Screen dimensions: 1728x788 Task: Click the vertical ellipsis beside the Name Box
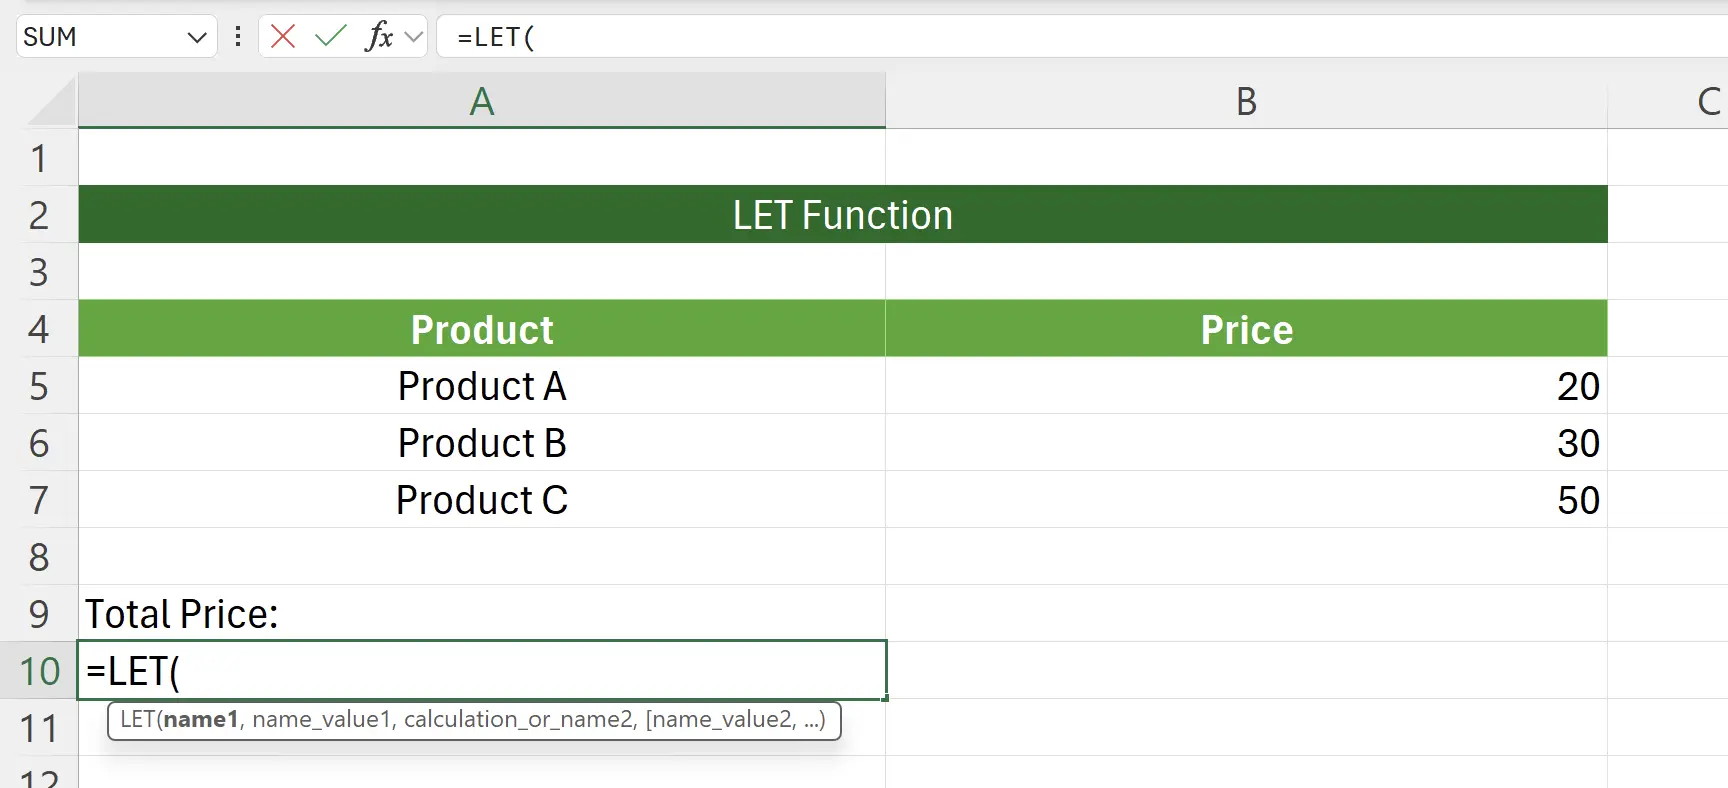[237, 36]
